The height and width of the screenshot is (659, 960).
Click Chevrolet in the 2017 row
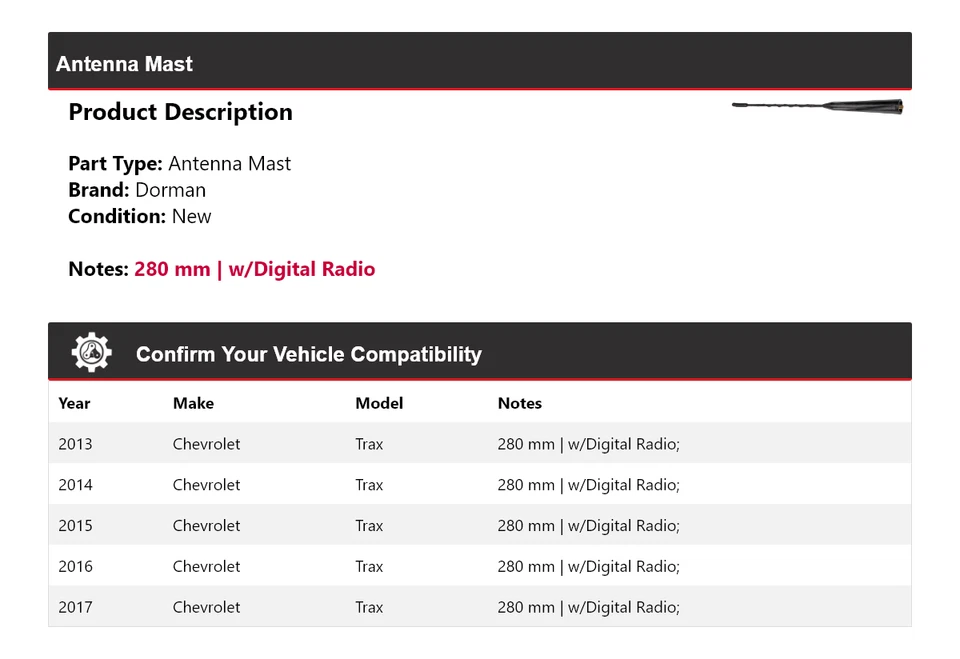coord(206,608)
